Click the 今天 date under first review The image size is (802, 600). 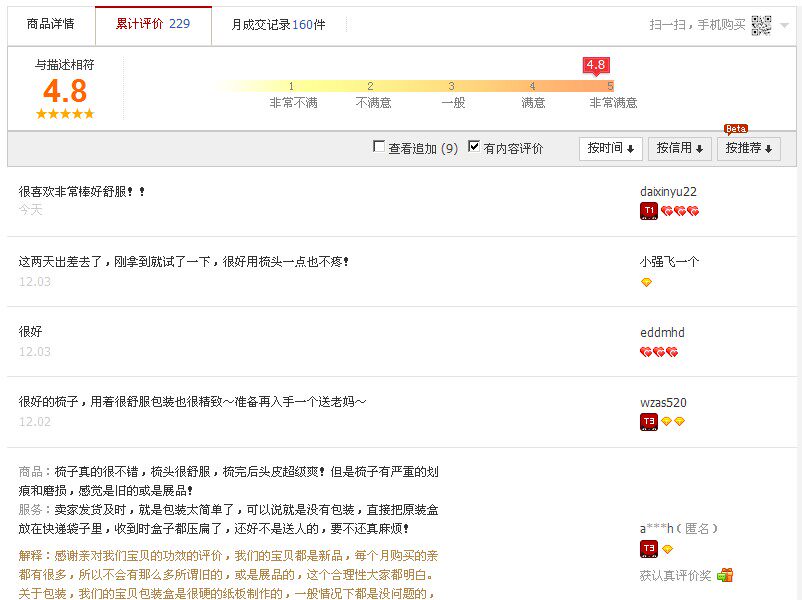[x=30, y=210]
